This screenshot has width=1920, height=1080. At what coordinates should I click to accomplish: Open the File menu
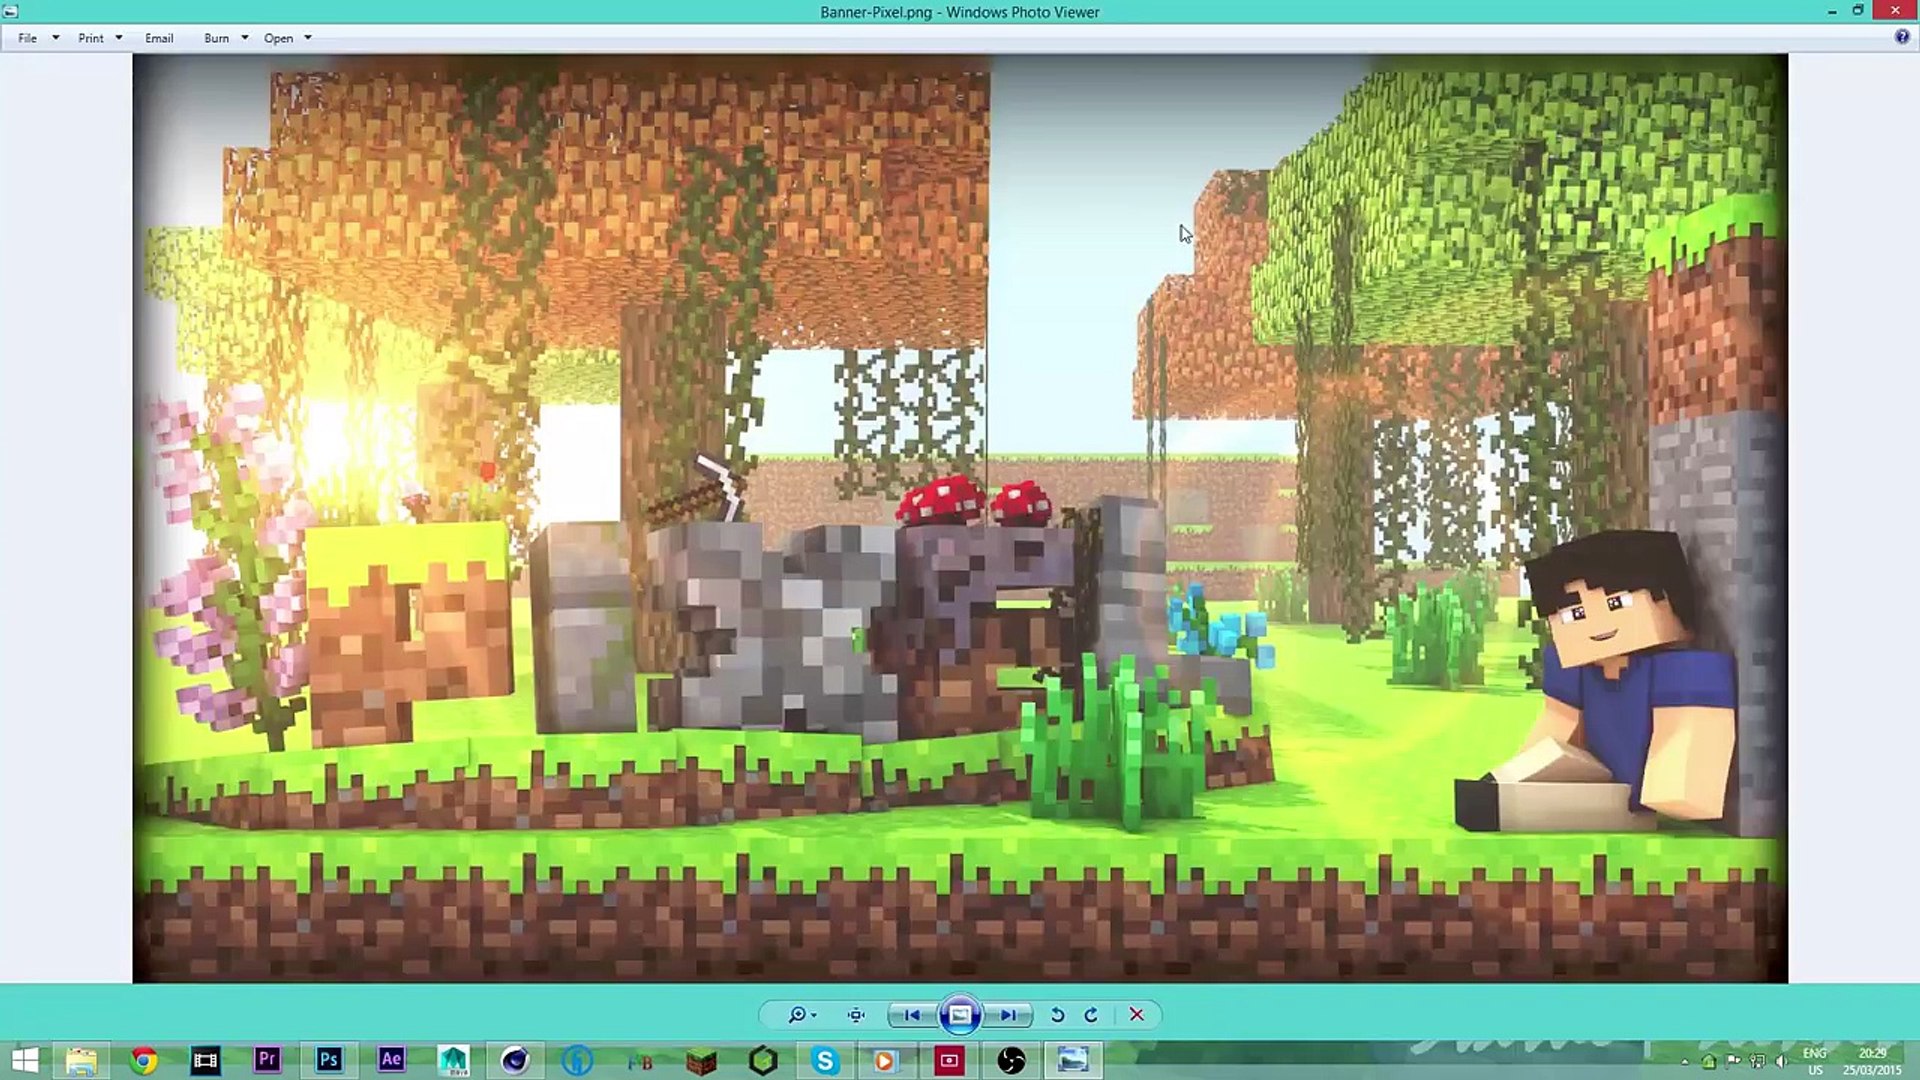click(x=28, y=38)
